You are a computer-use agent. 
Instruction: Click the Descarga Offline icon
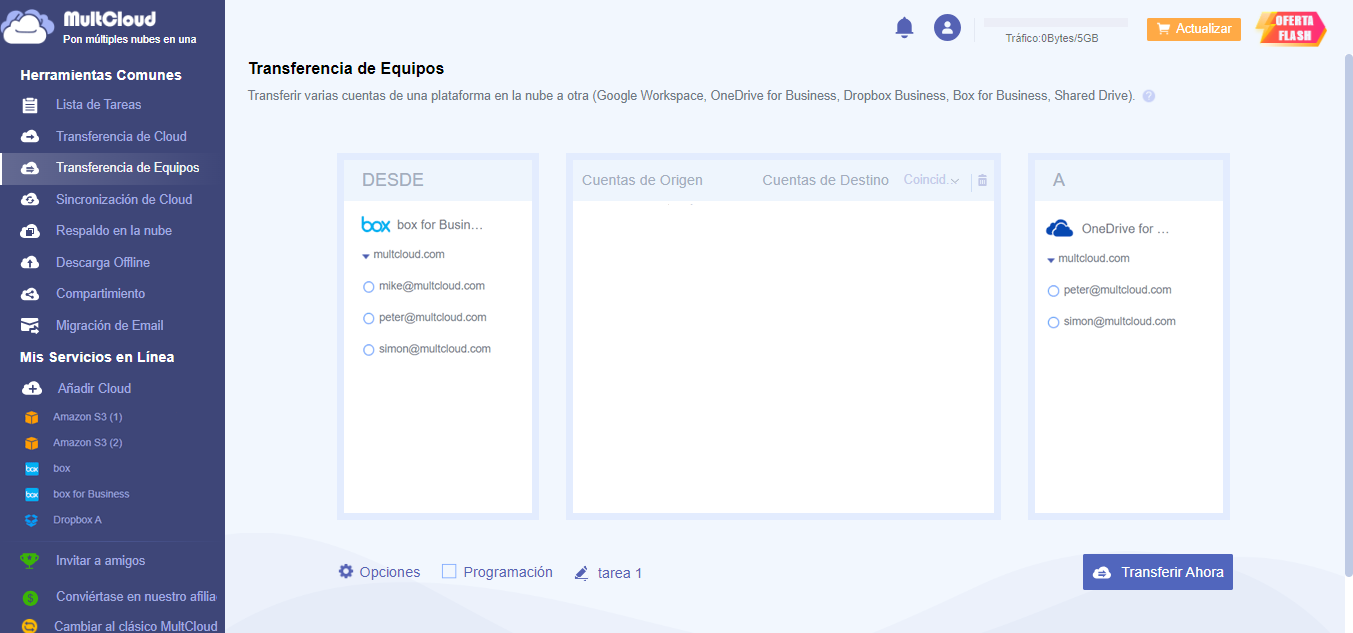[x=30, y=262]
